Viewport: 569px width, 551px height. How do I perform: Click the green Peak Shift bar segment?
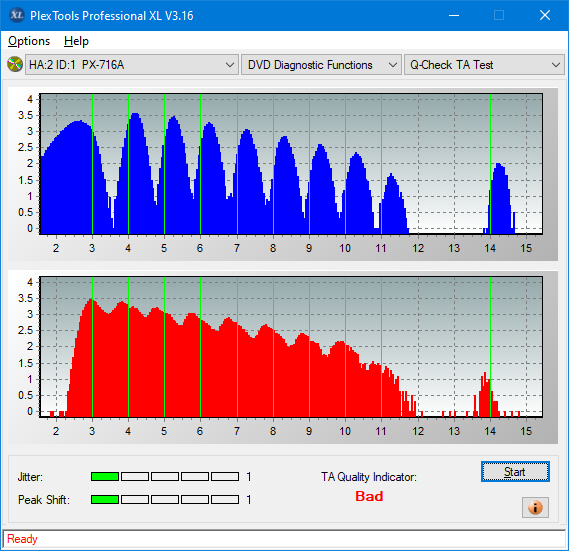pyautogui.click(x=105, y=499)
